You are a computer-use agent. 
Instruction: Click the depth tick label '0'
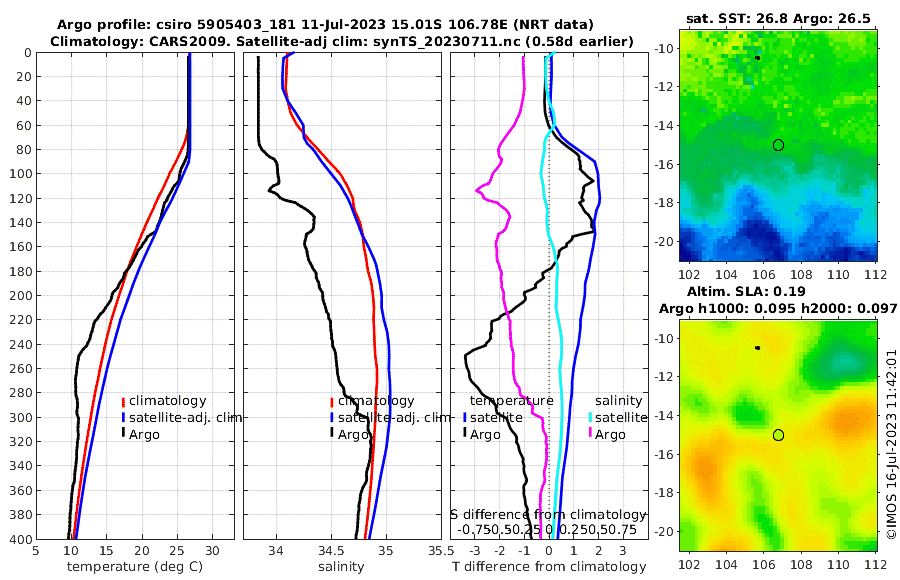coord(28,53)
